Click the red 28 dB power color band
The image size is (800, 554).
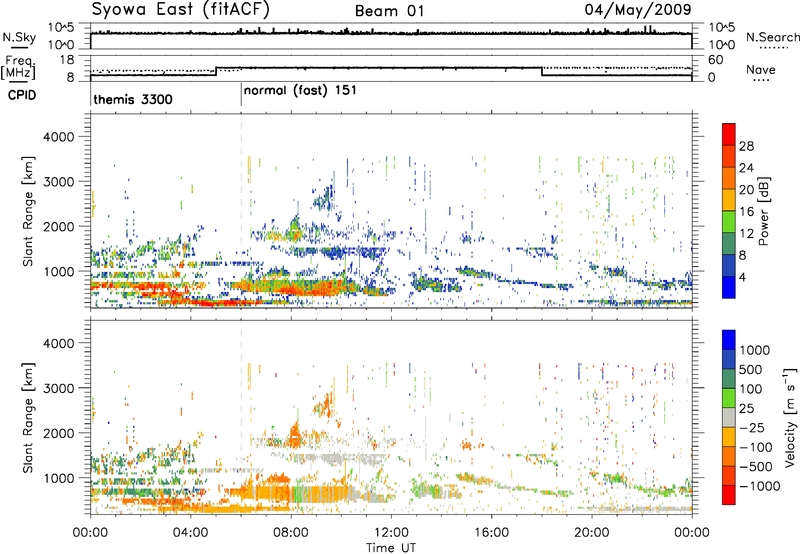point(729,135)
